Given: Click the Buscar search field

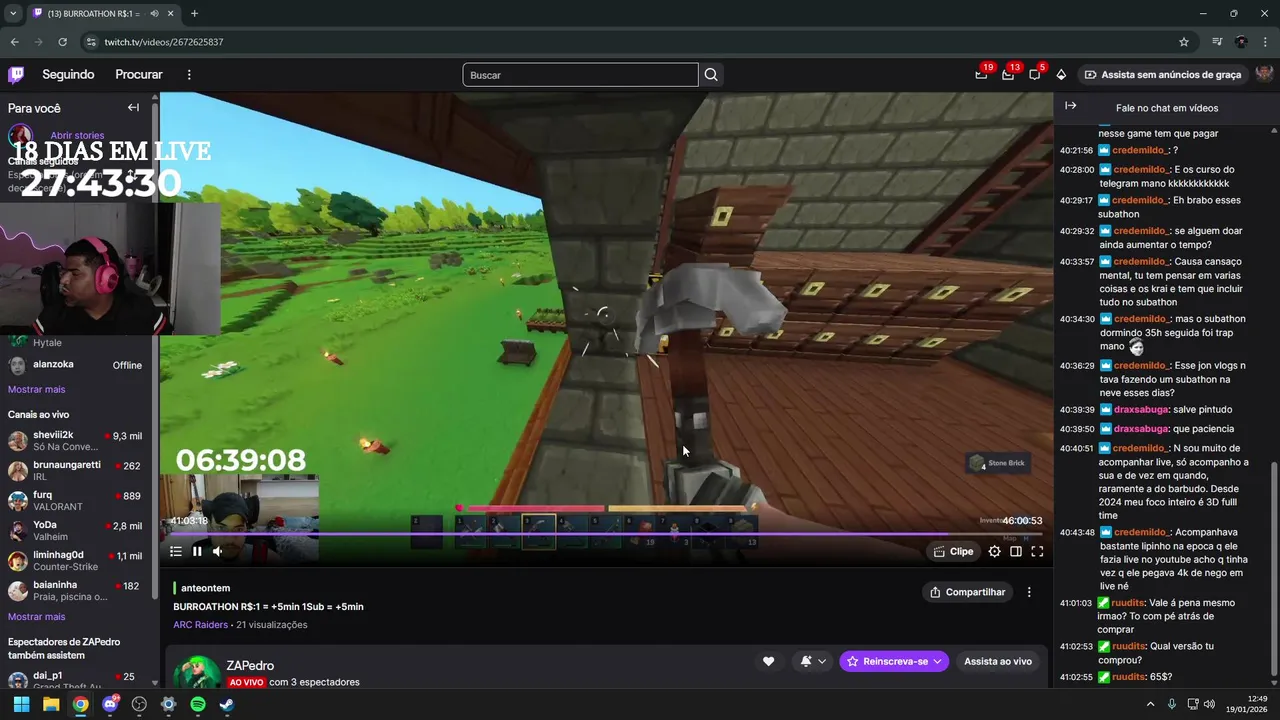Looking at the screenshot, I should pyautogui.click(x=580, y=75).
